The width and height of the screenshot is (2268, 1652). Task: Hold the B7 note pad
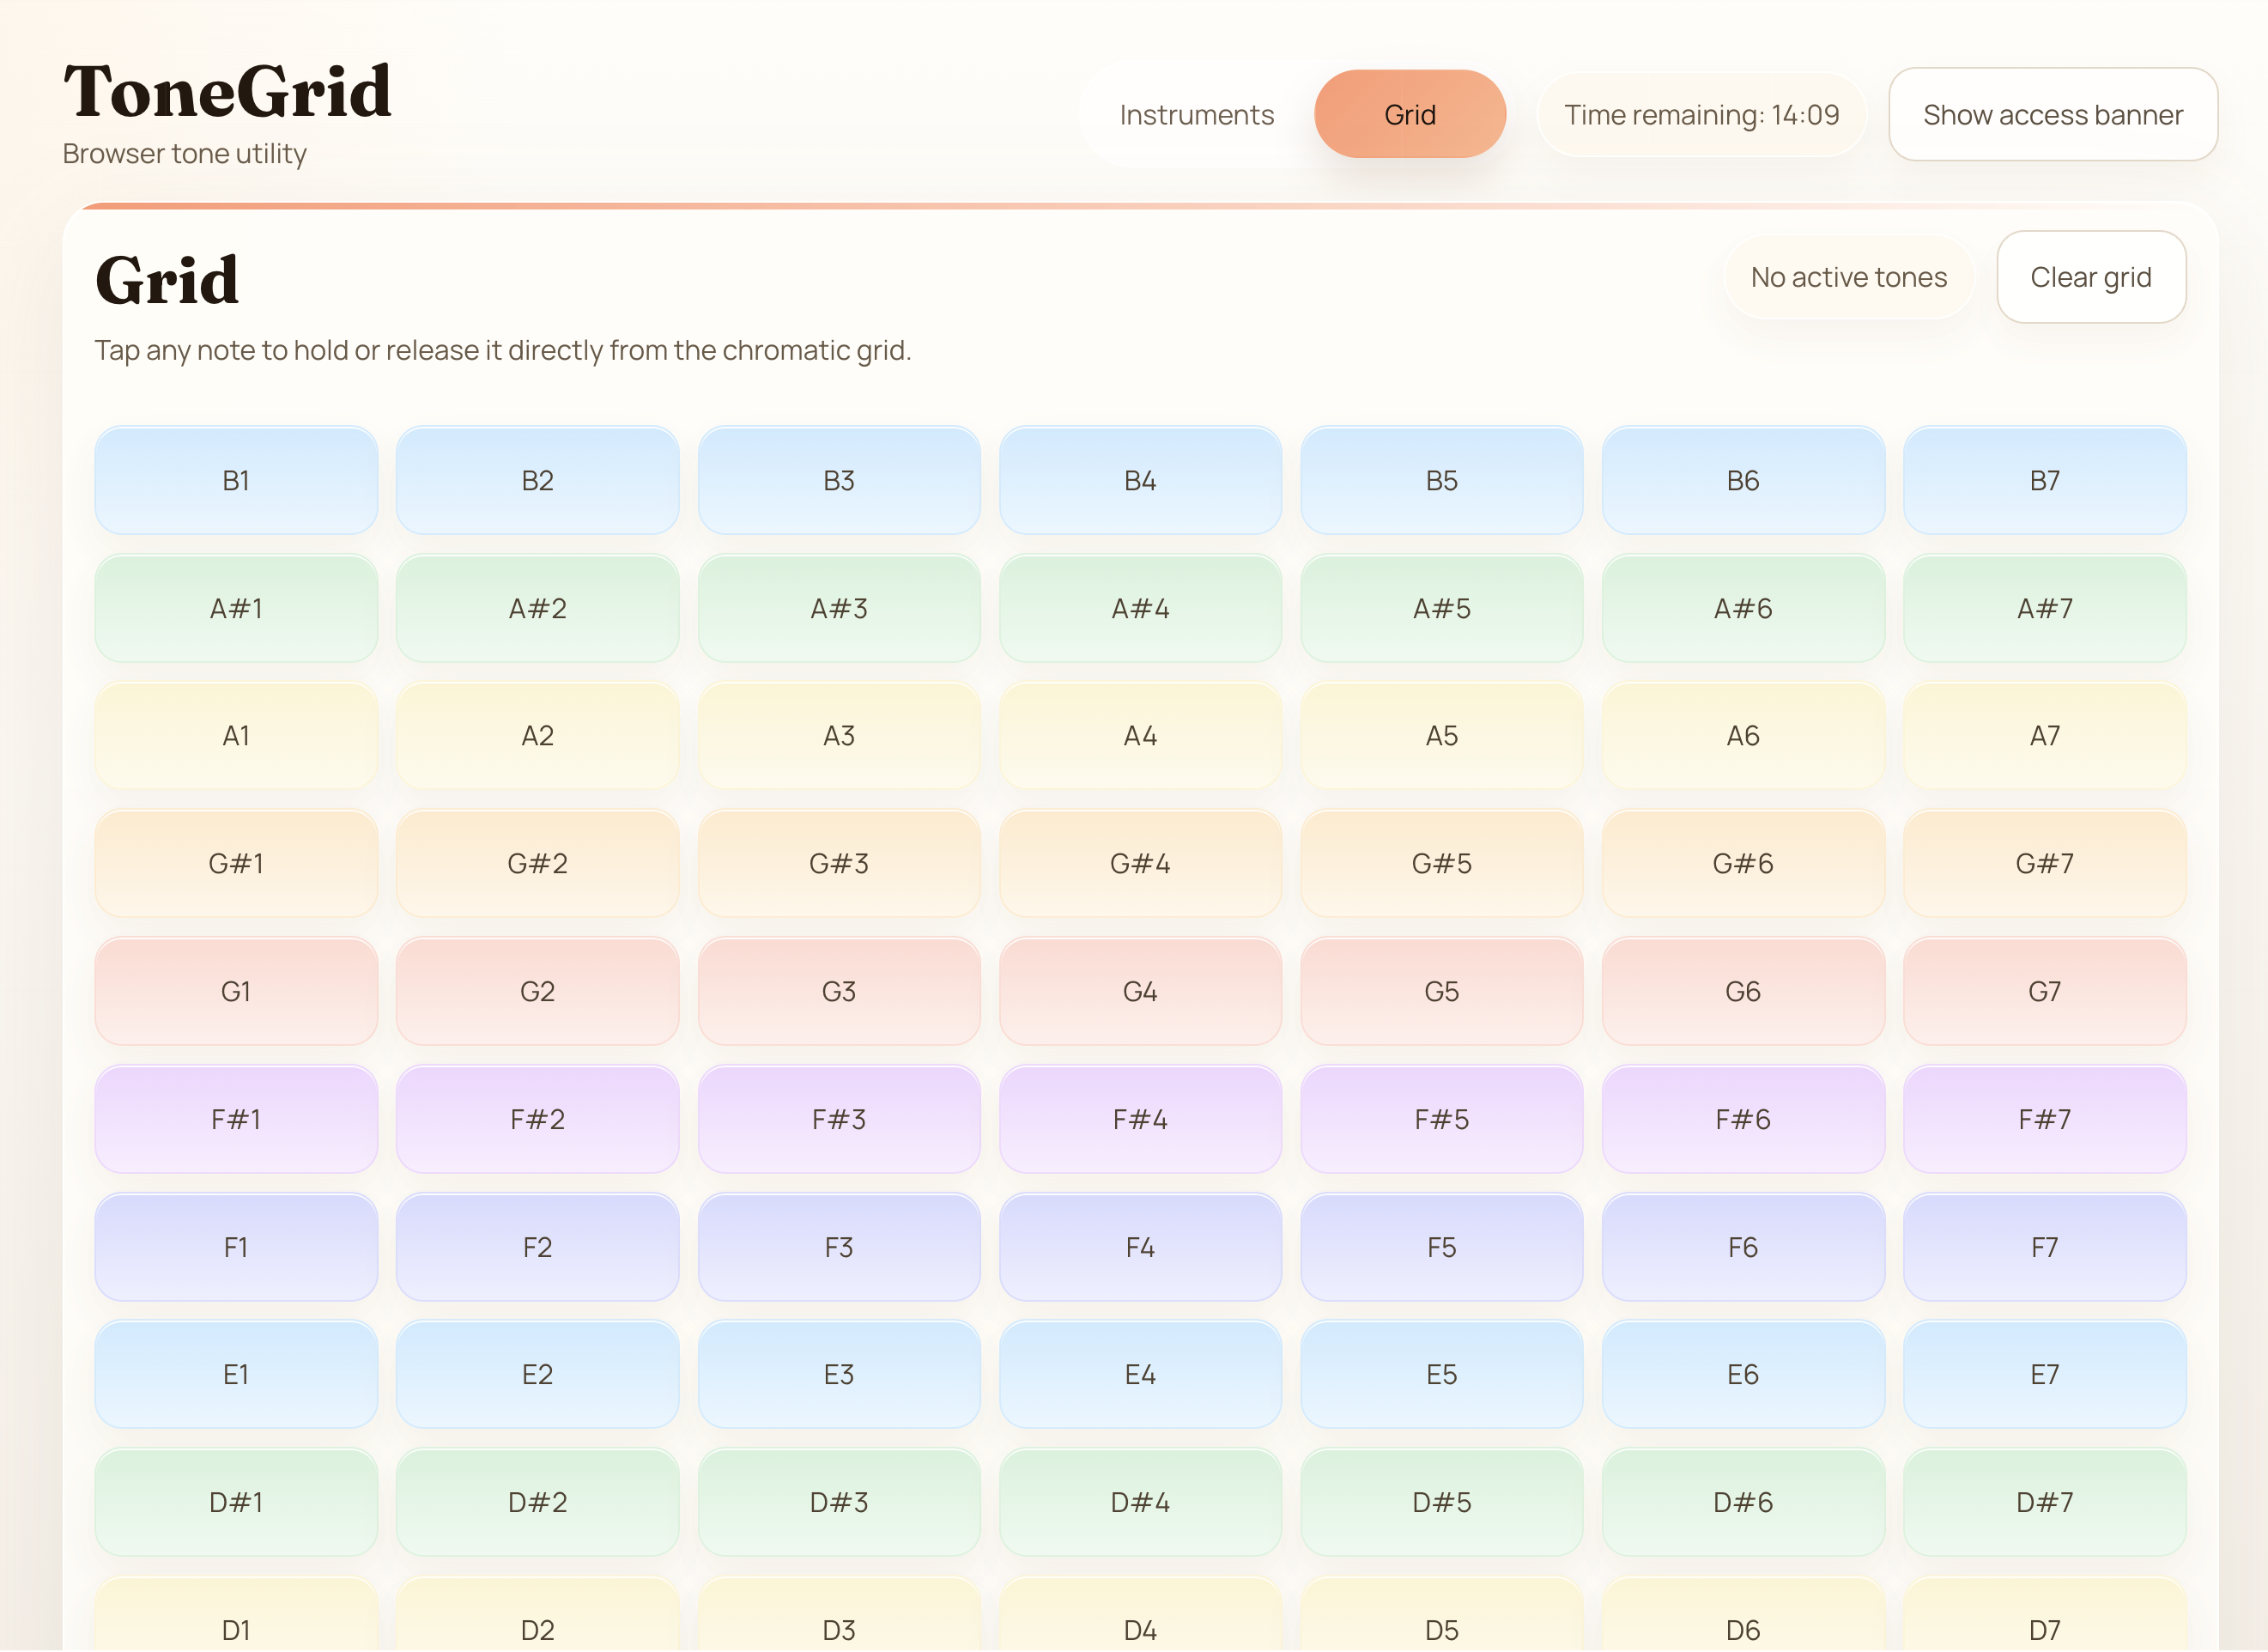(x=2044, y=480)
